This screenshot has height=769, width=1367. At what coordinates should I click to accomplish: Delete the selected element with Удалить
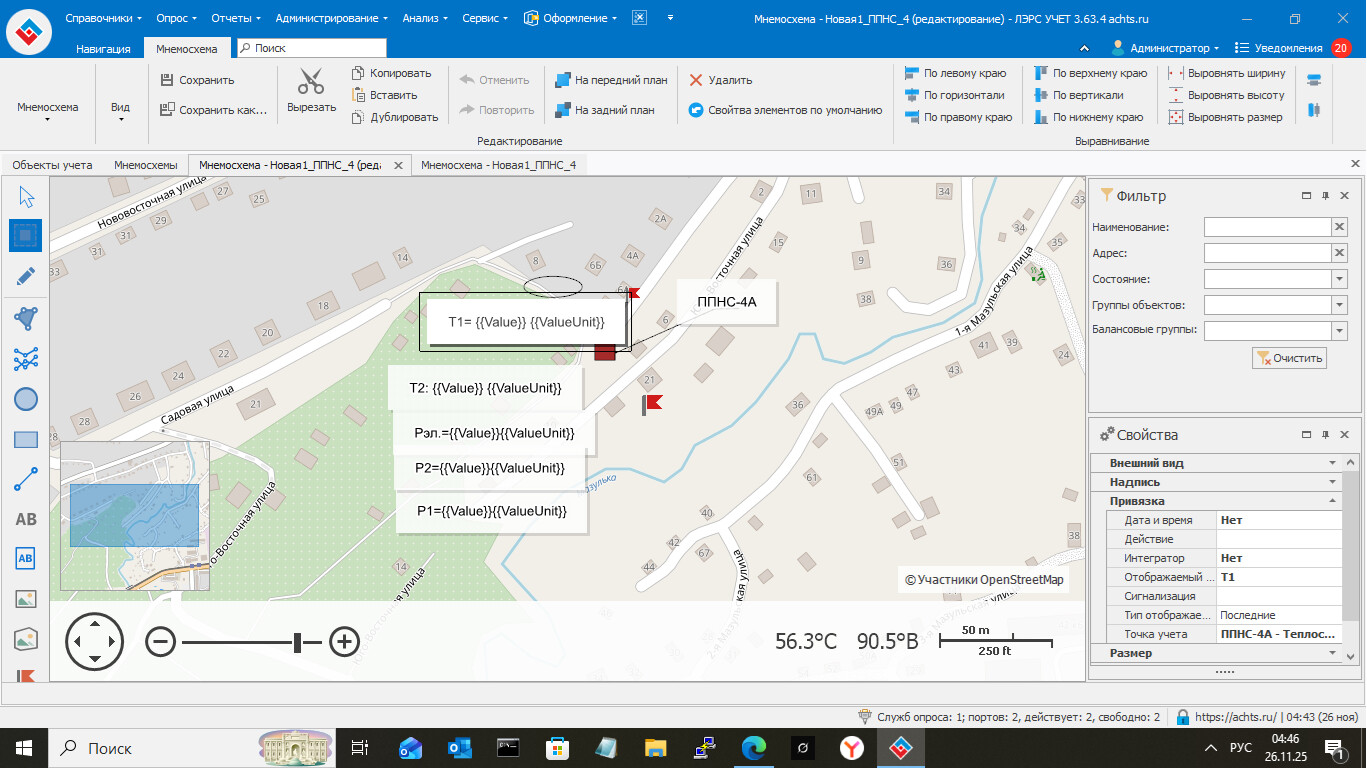click(720, 80)
